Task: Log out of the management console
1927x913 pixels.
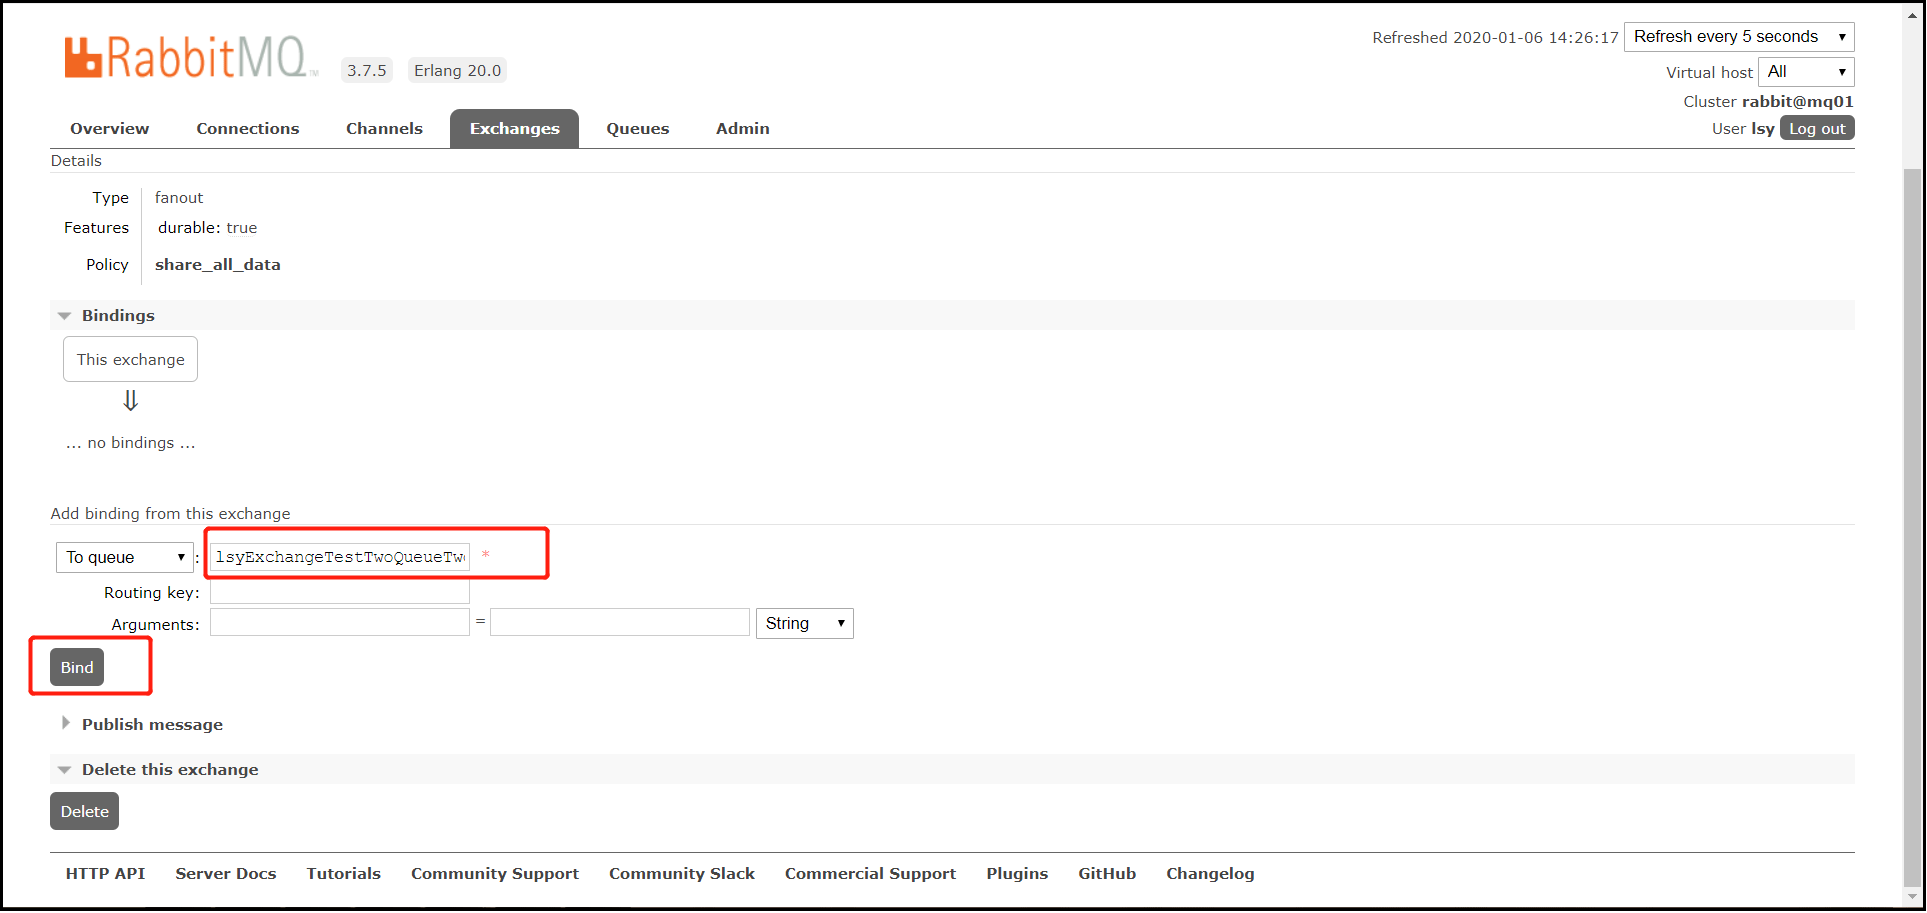Action: 1816,128
